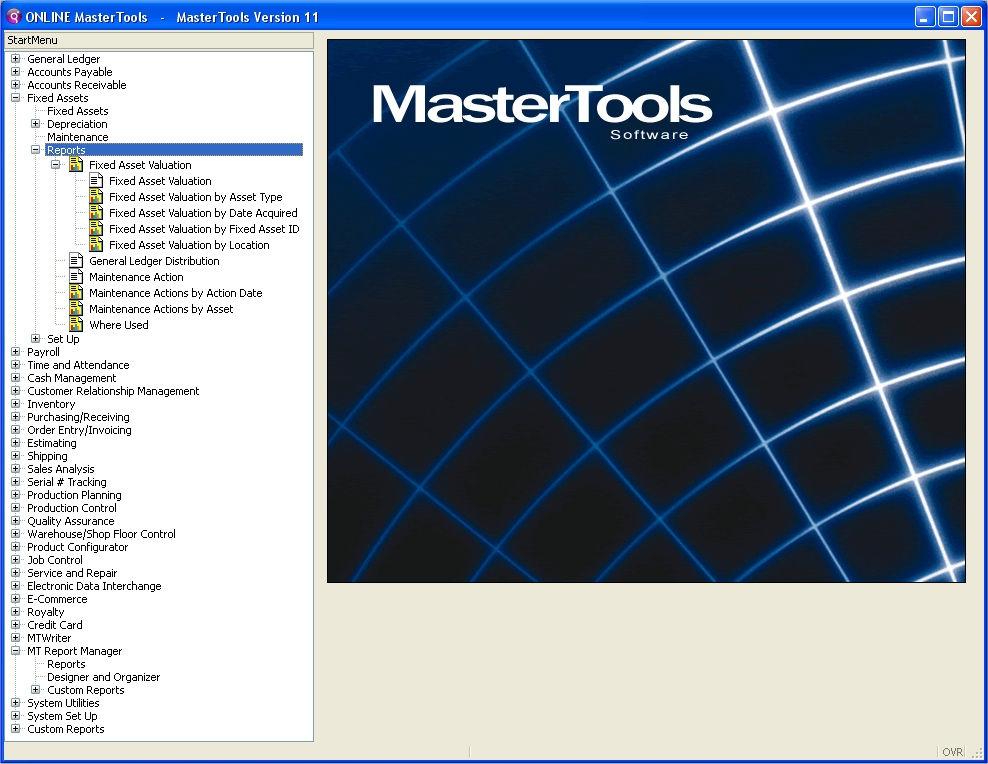This screenshot has height=764, width=988.
Task: Open Fixed Asset Valuation by Fixed Asset ID
Action: [x=204, y=229]
